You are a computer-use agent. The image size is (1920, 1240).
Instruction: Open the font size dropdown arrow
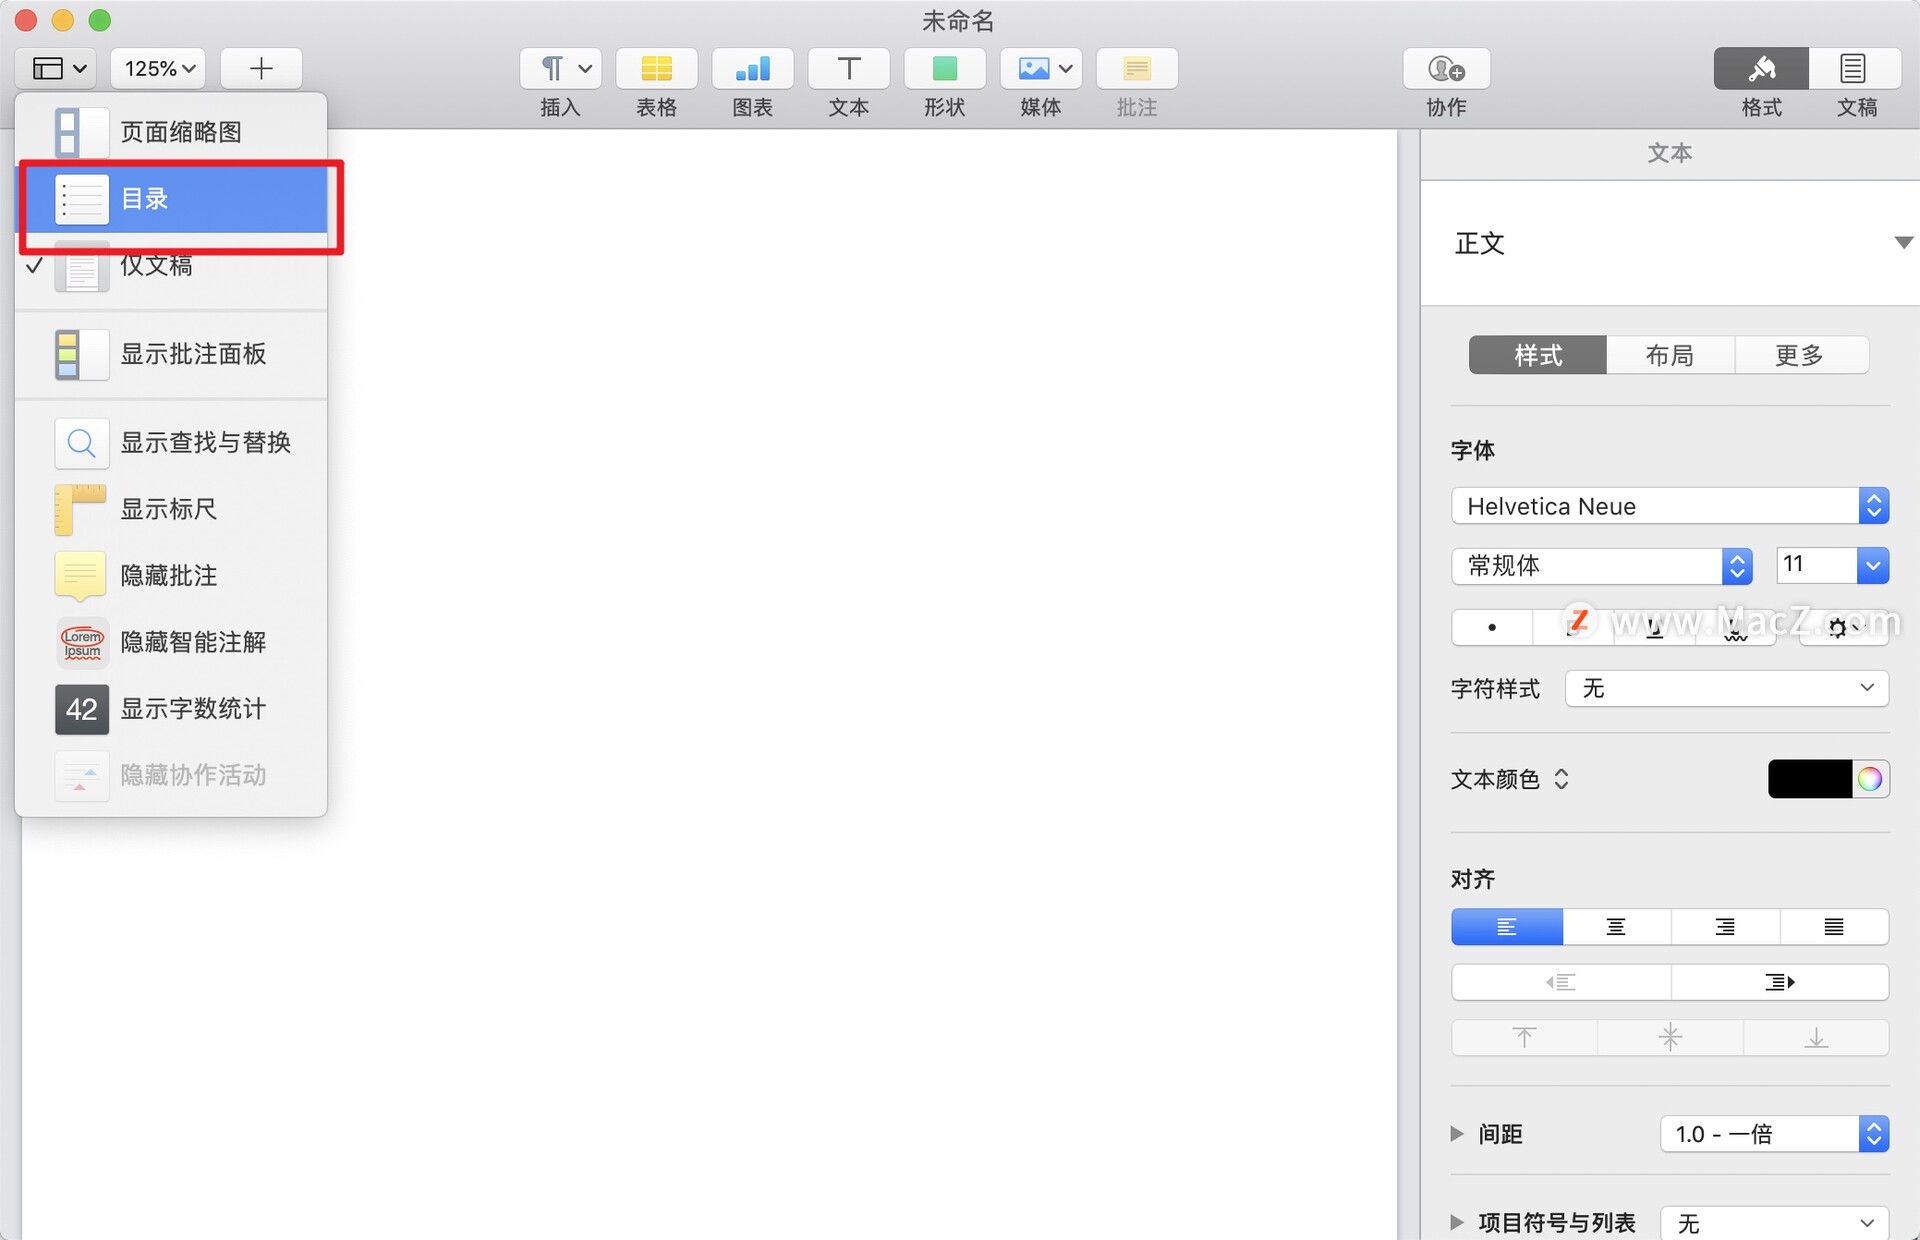point(1873,565)
